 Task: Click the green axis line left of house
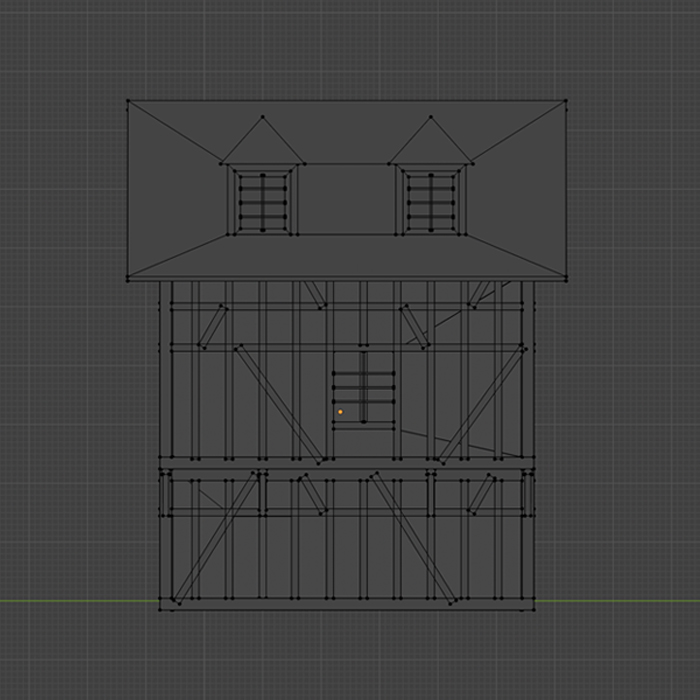point(70,601)
